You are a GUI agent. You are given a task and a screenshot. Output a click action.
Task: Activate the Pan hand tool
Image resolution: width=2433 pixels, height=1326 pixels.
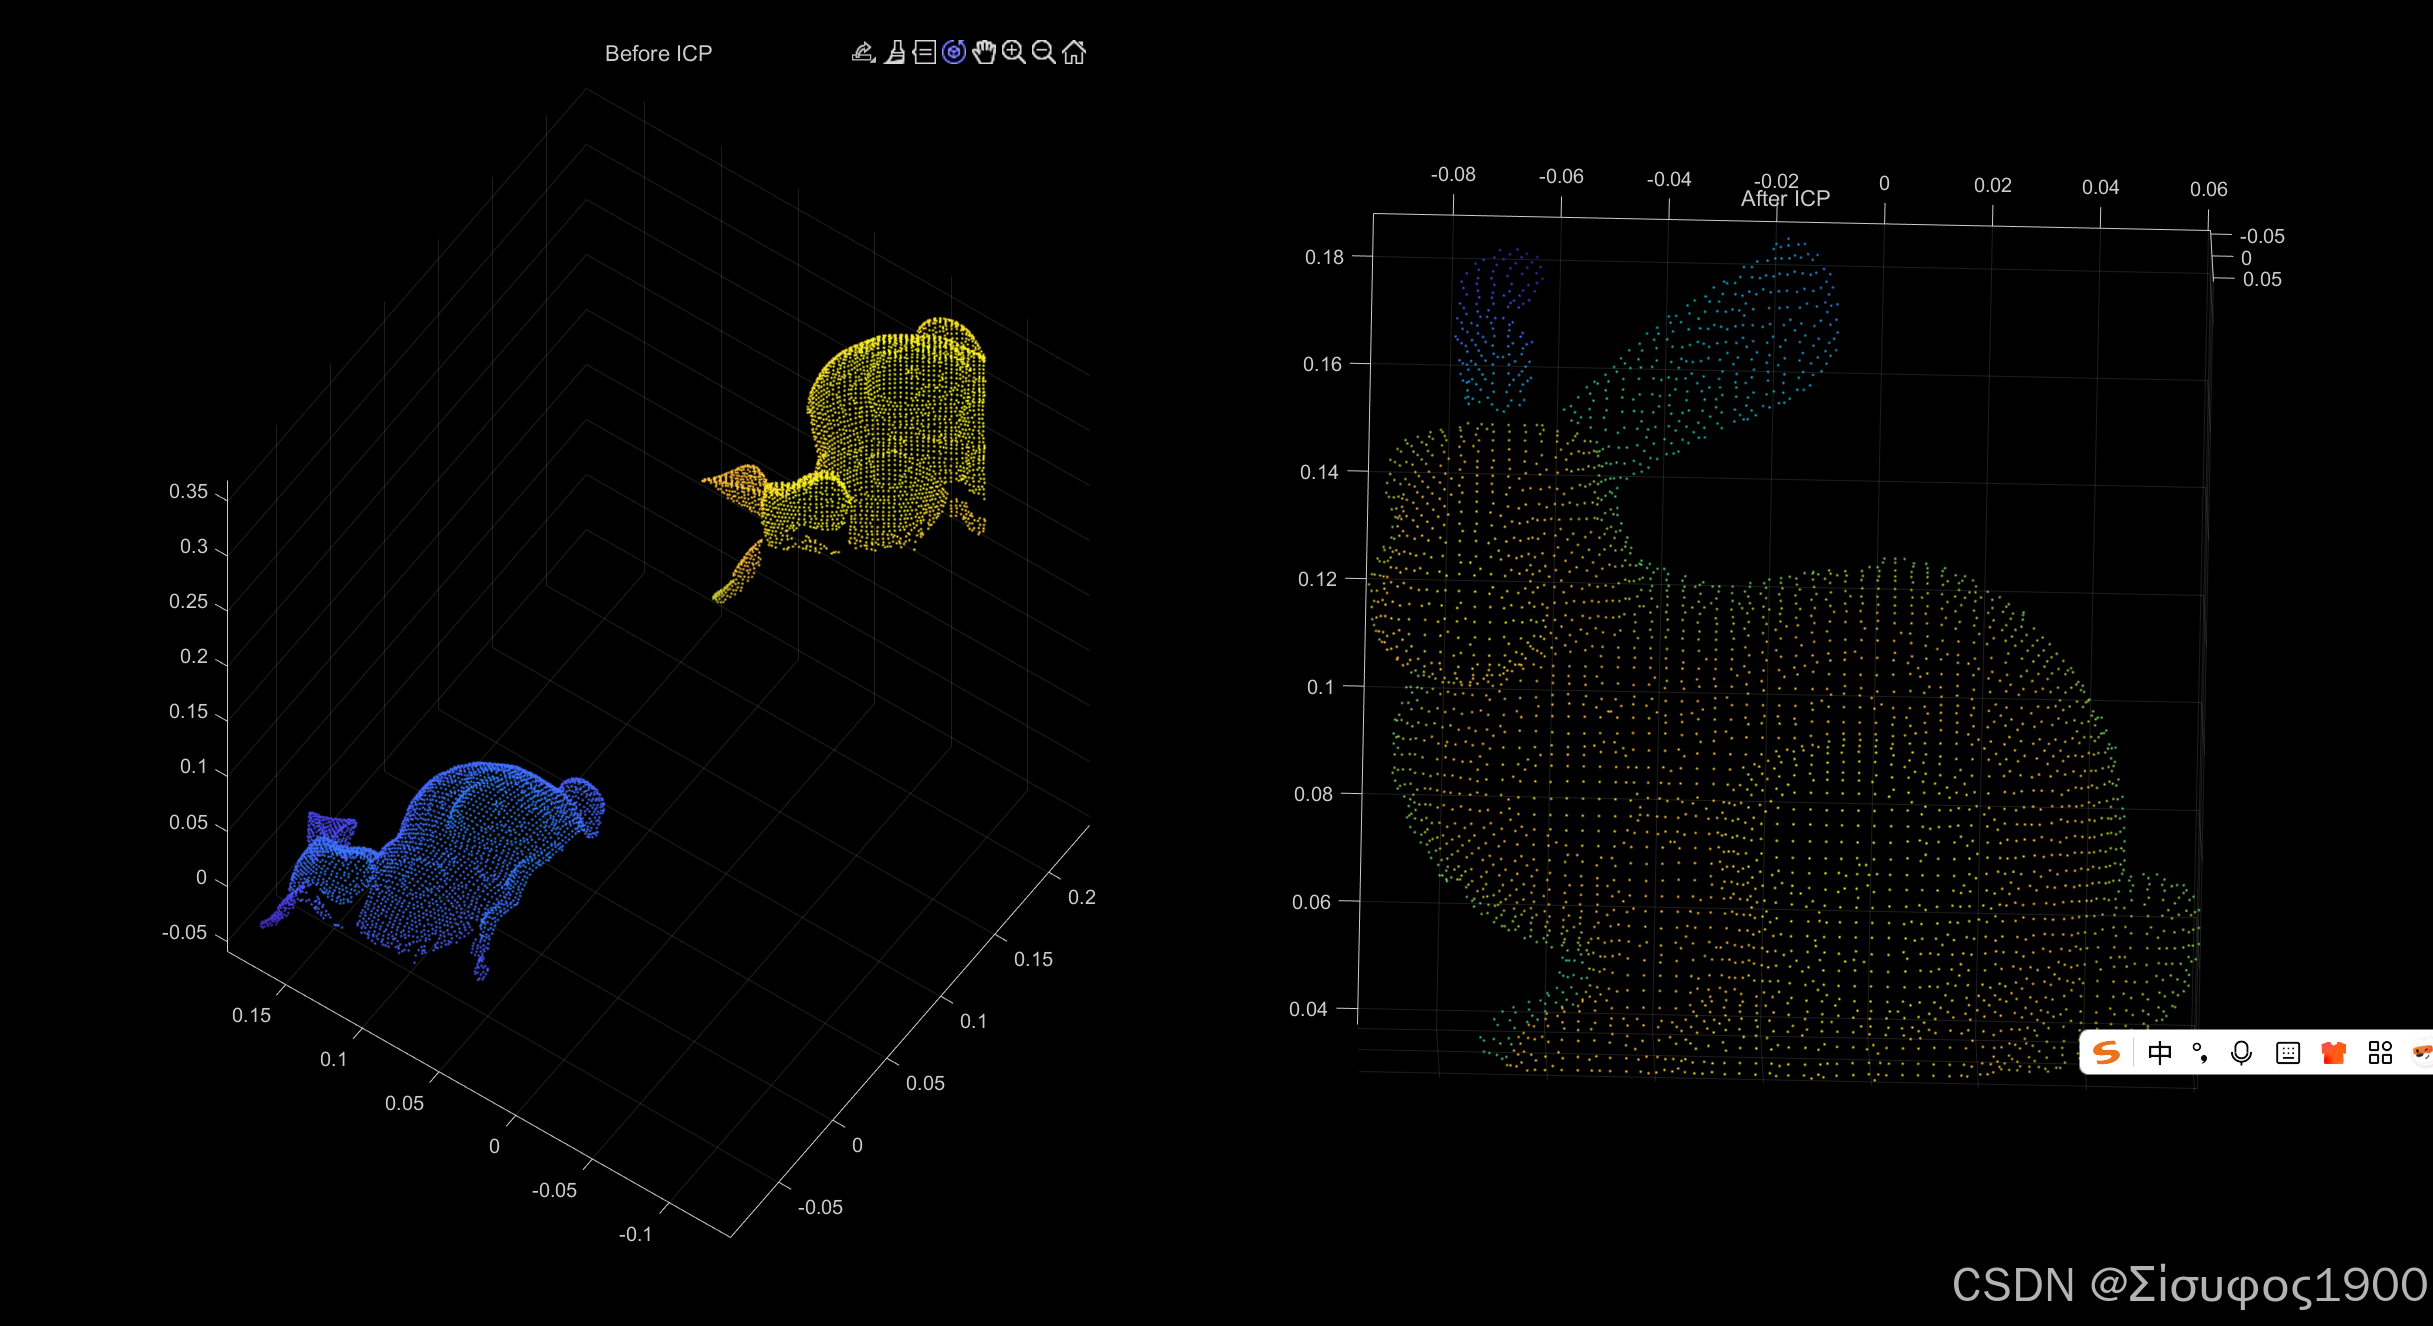tap(984, 52)
